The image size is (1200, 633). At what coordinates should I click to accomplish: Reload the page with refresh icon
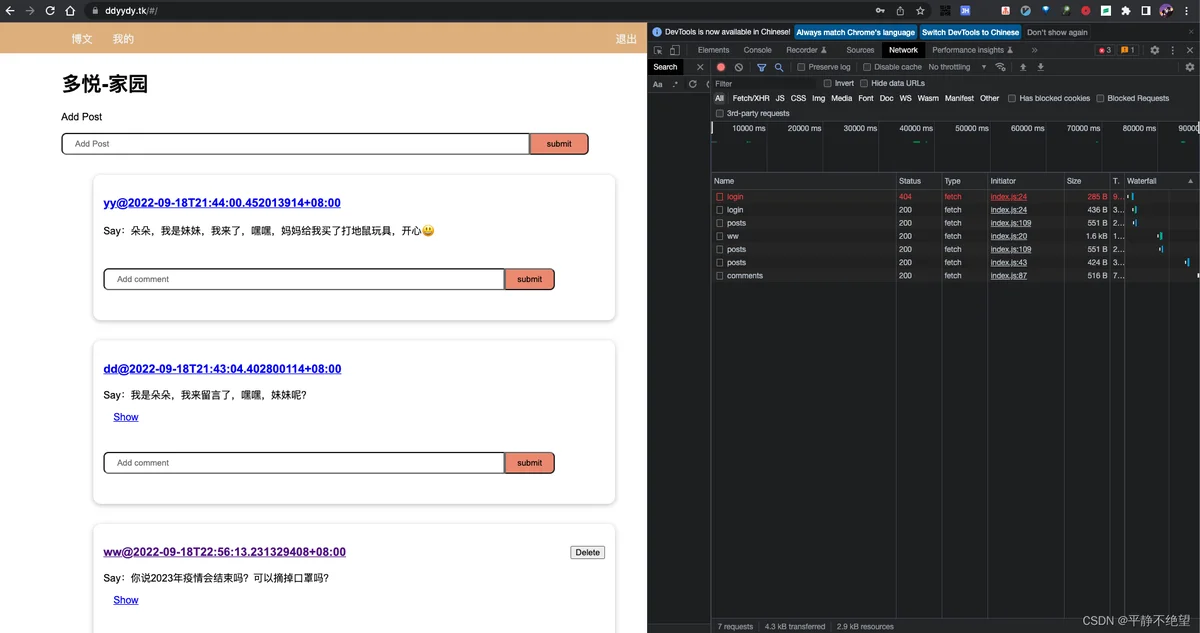(x=50, y=11)
